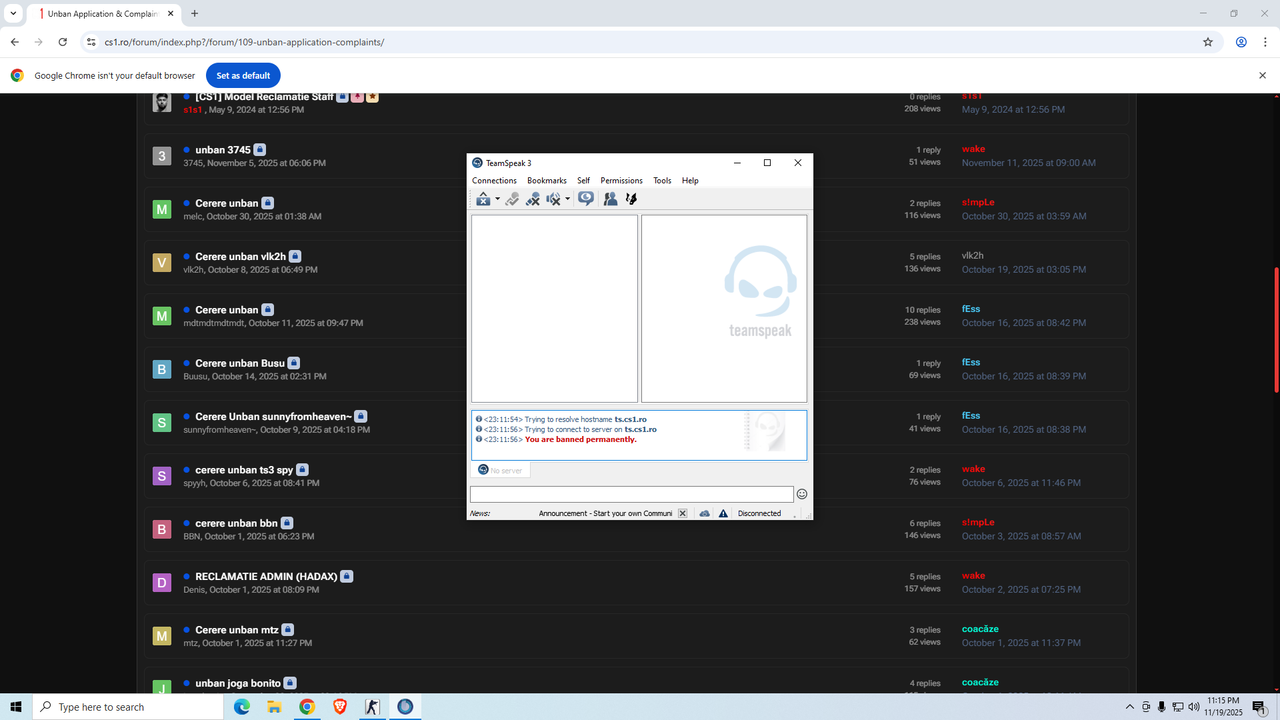Open a new Chrome tab with plus button
Image resolution: width=1280 pixels, height=720 pixels.
[x=194, y=14]
